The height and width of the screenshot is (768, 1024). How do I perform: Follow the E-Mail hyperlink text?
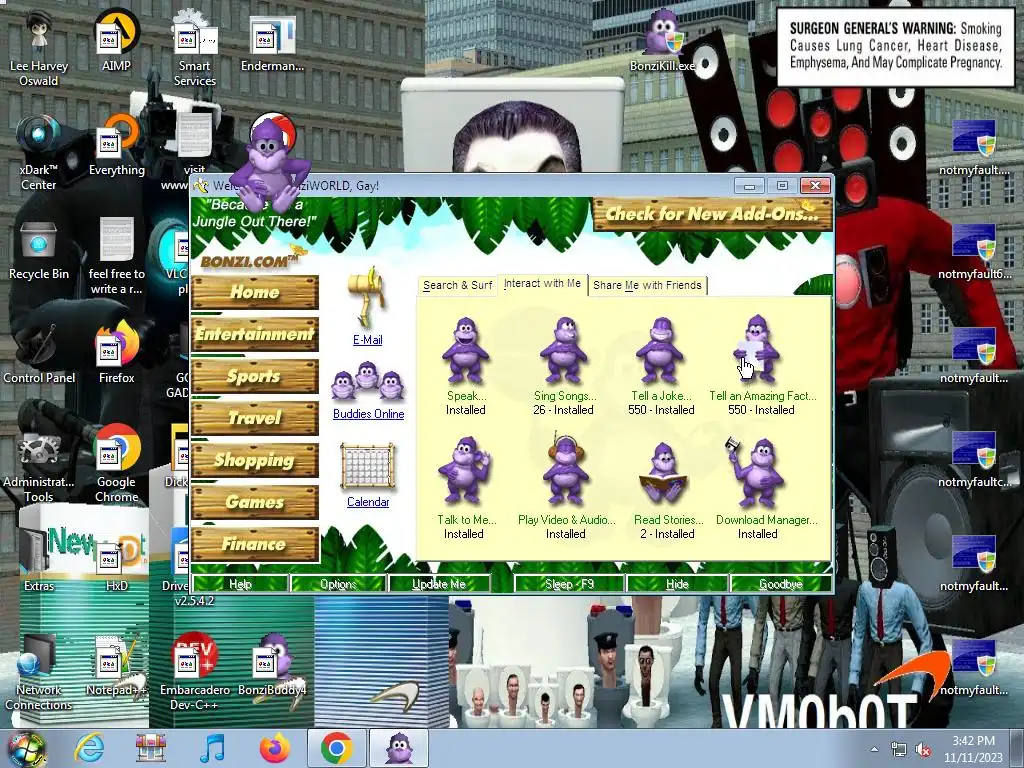tap(367, 340)
